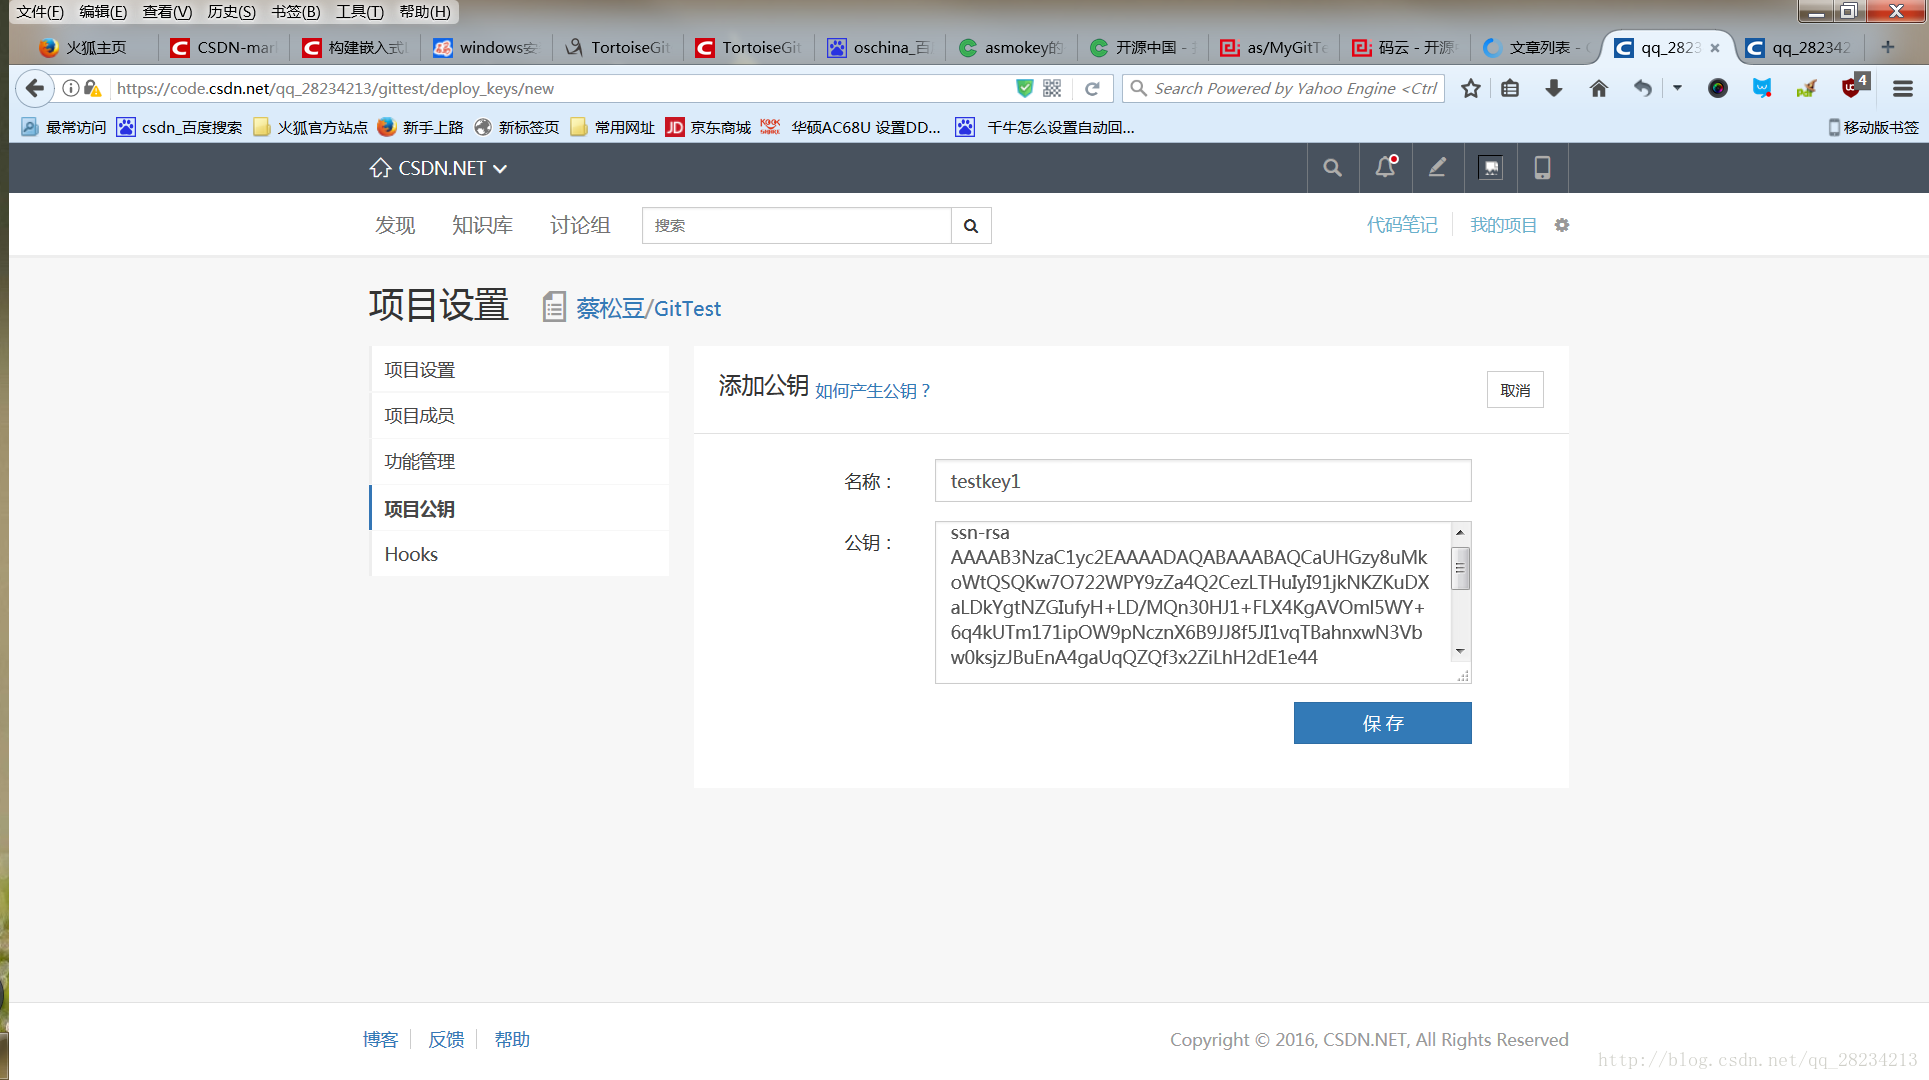Select Hooks in the sidebar

(x=520, y=554)
